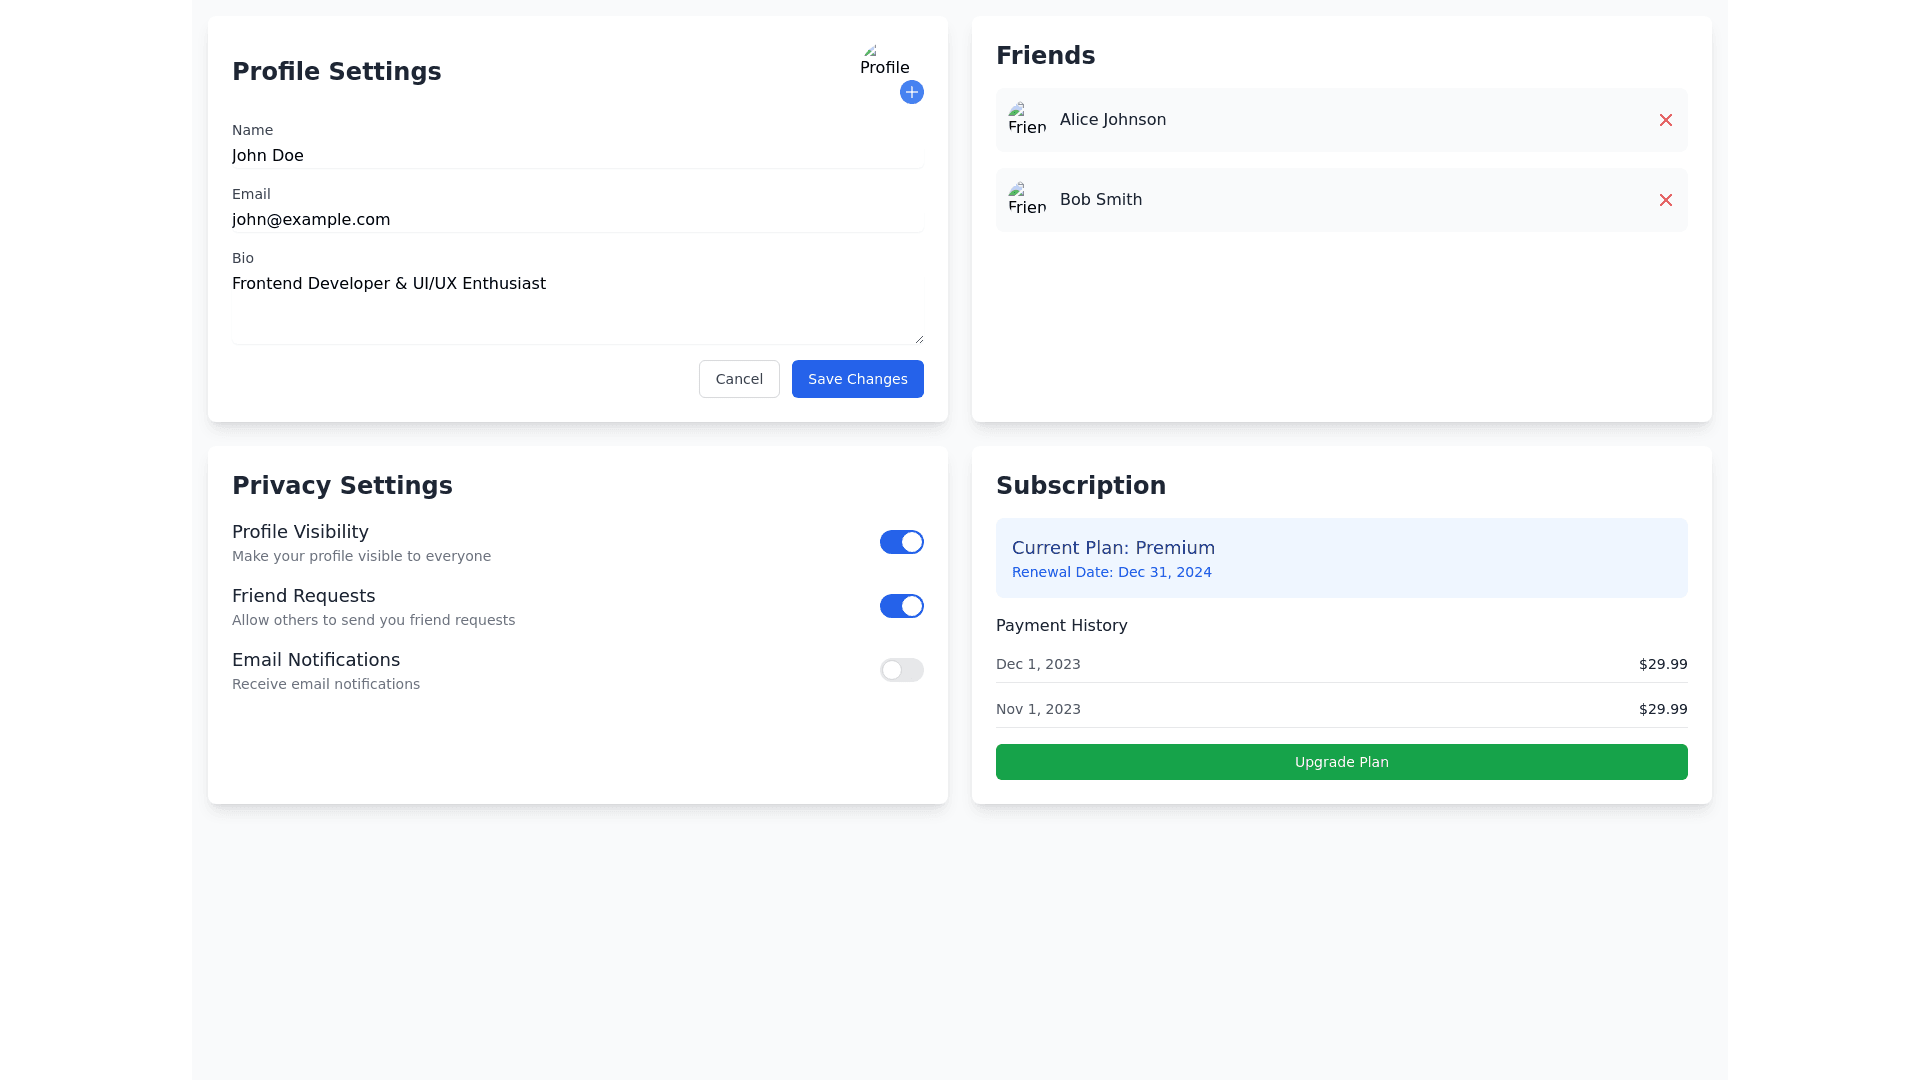Viewport: 1920px width, 1080px height.
Task: Turn off the Friend Requests toggle
Action: [x=901, y=605]
